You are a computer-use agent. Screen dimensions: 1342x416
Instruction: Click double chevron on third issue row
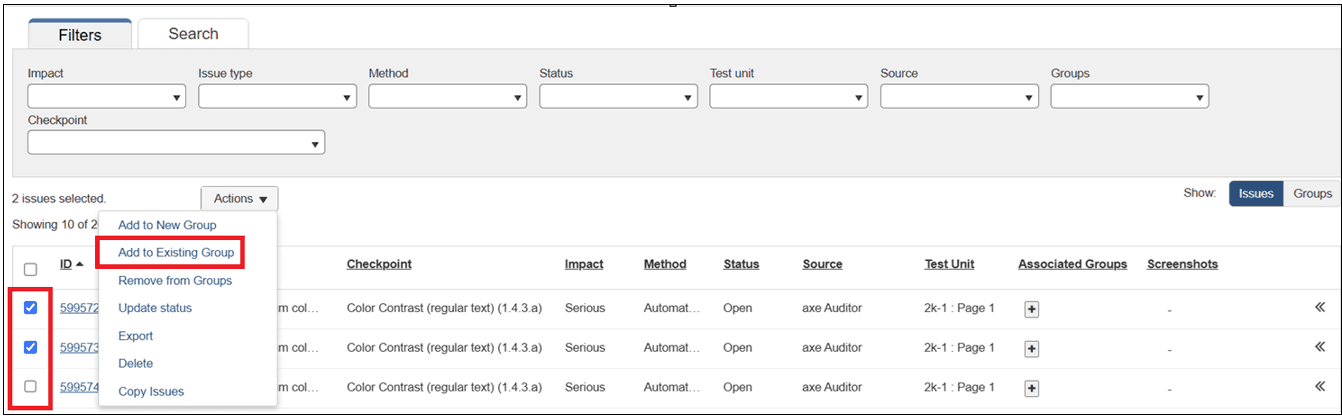pyautogui.click(x=1320, y=387)
